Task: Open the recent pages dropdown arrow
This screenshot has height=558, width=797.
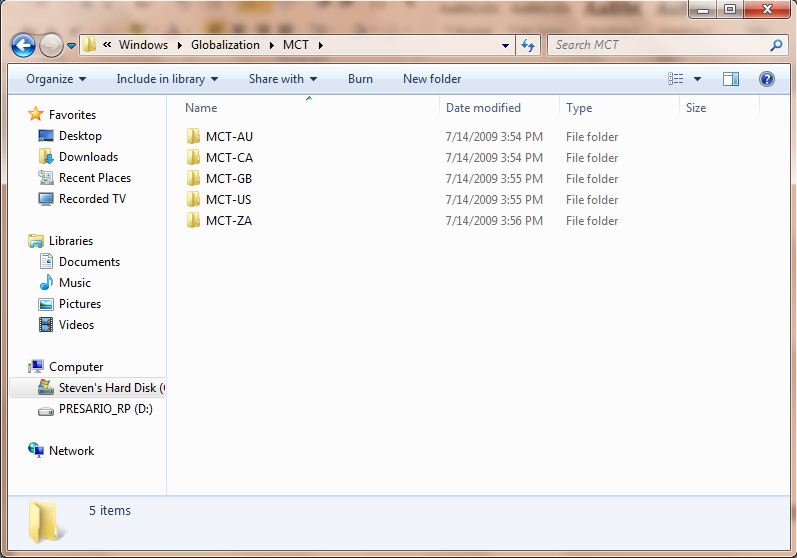Action: pos(72,46)
